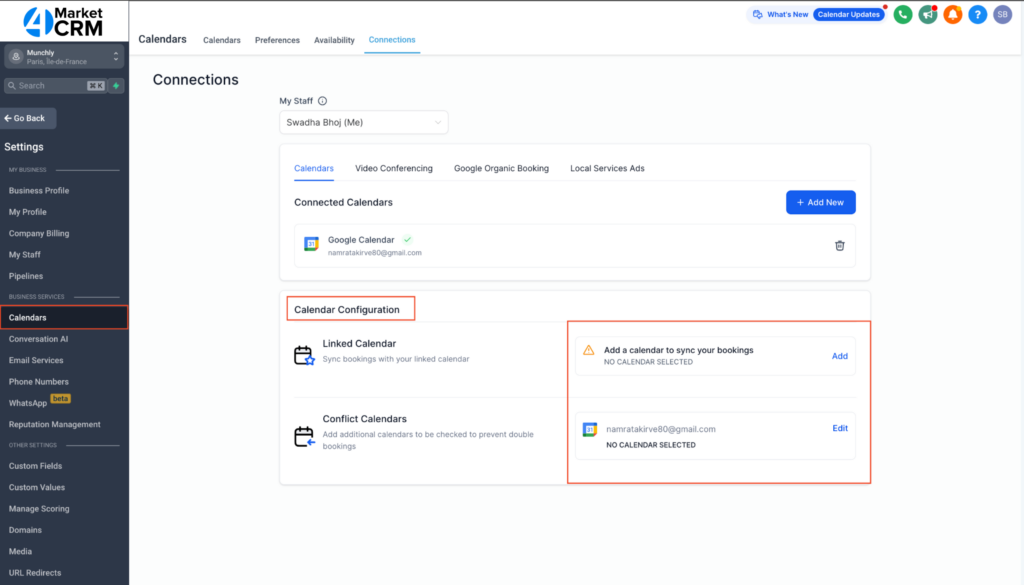Open Conversation AI in settings sidebar
1024x585 pixels.
click(x=39, y=339)
